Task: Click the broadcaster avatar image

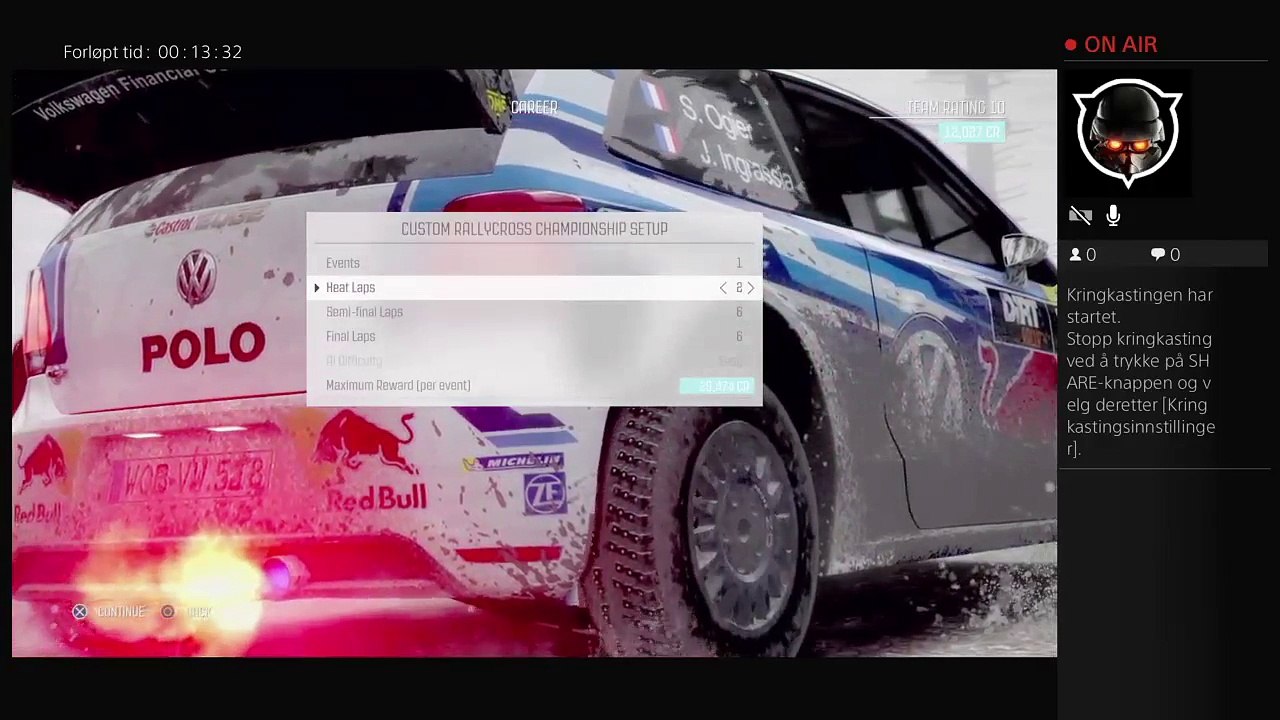Action: click(x=1128, y=133)
